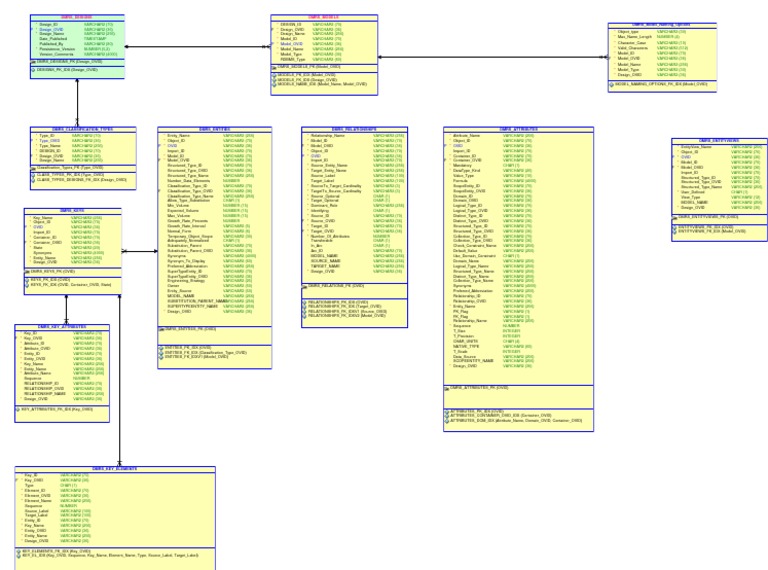Click Published_By column in DMRS_DESIGNS
This screenshot has height=570, width=768.
click(x=77, y=44)
